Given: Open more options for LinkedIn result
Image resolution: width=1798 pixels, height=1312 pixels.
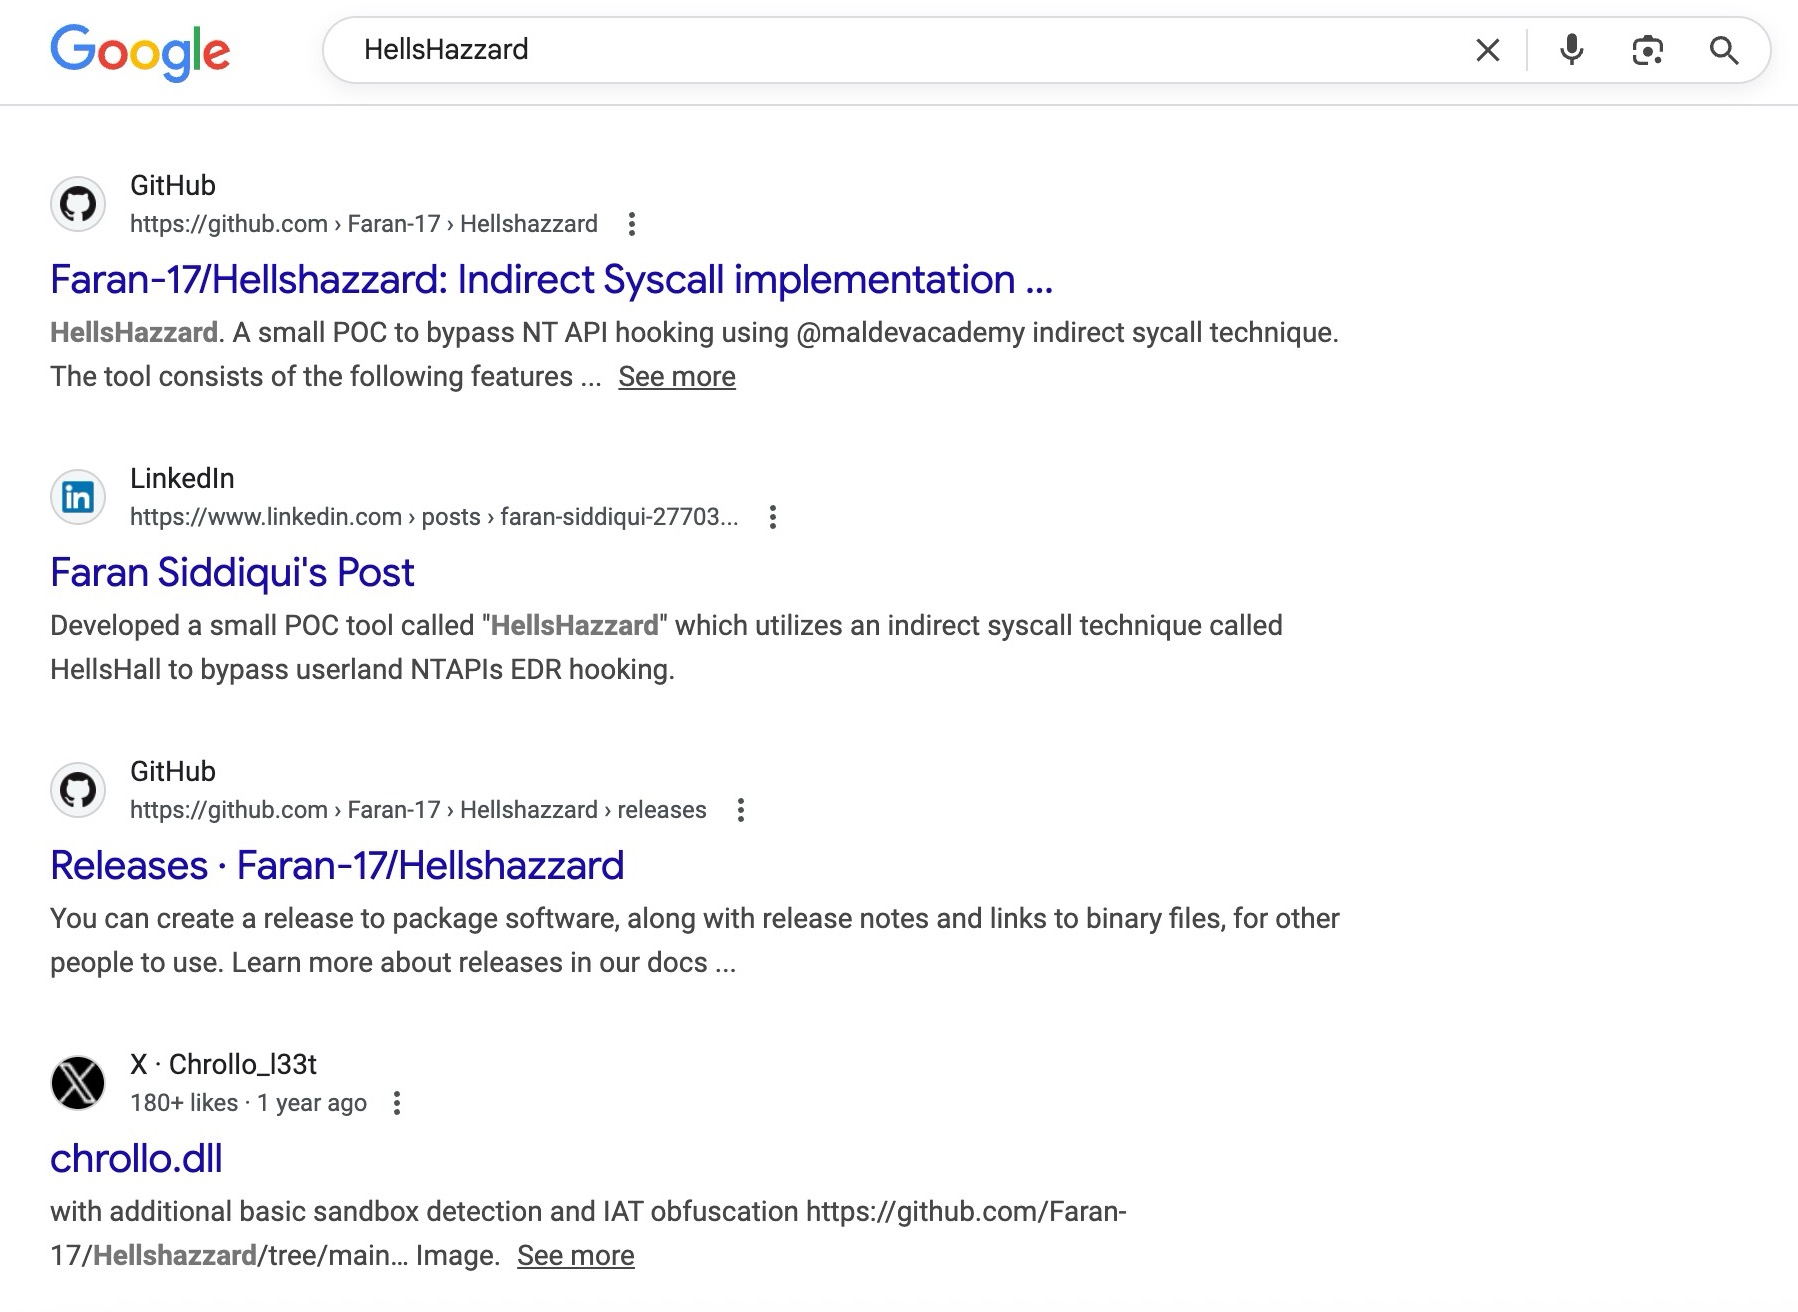Looking at the screenshot, I should click(772, 517).
